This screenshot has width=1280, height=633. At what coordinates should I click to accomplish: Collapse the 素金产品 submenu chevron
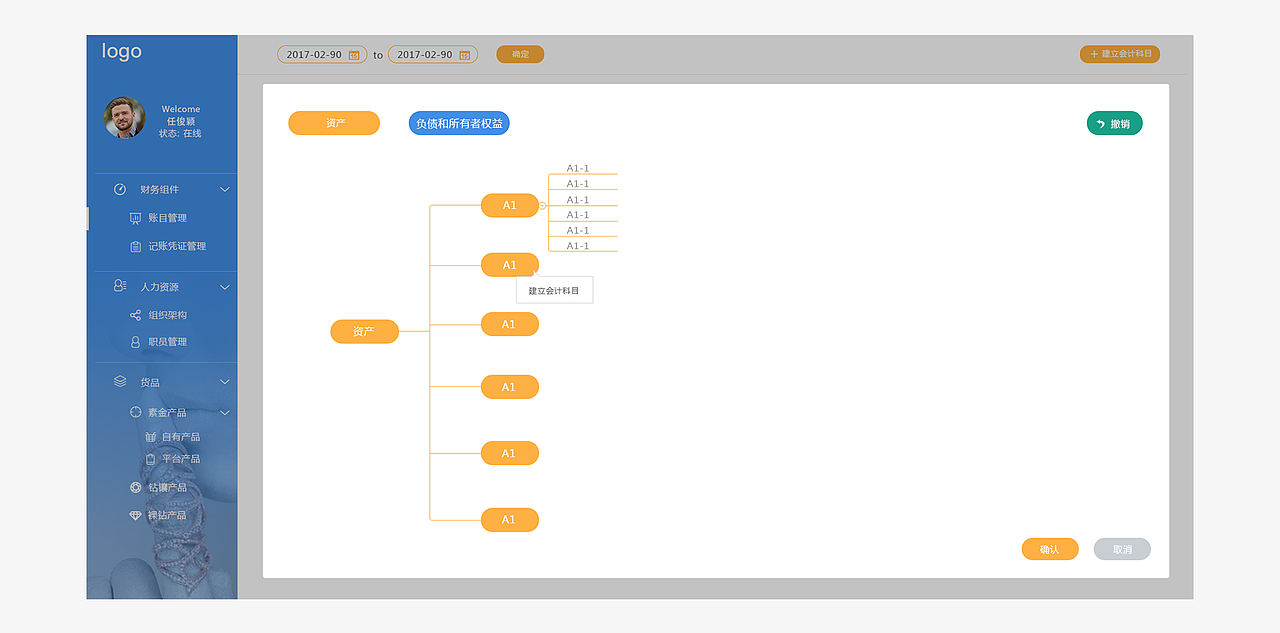(225, 412)
